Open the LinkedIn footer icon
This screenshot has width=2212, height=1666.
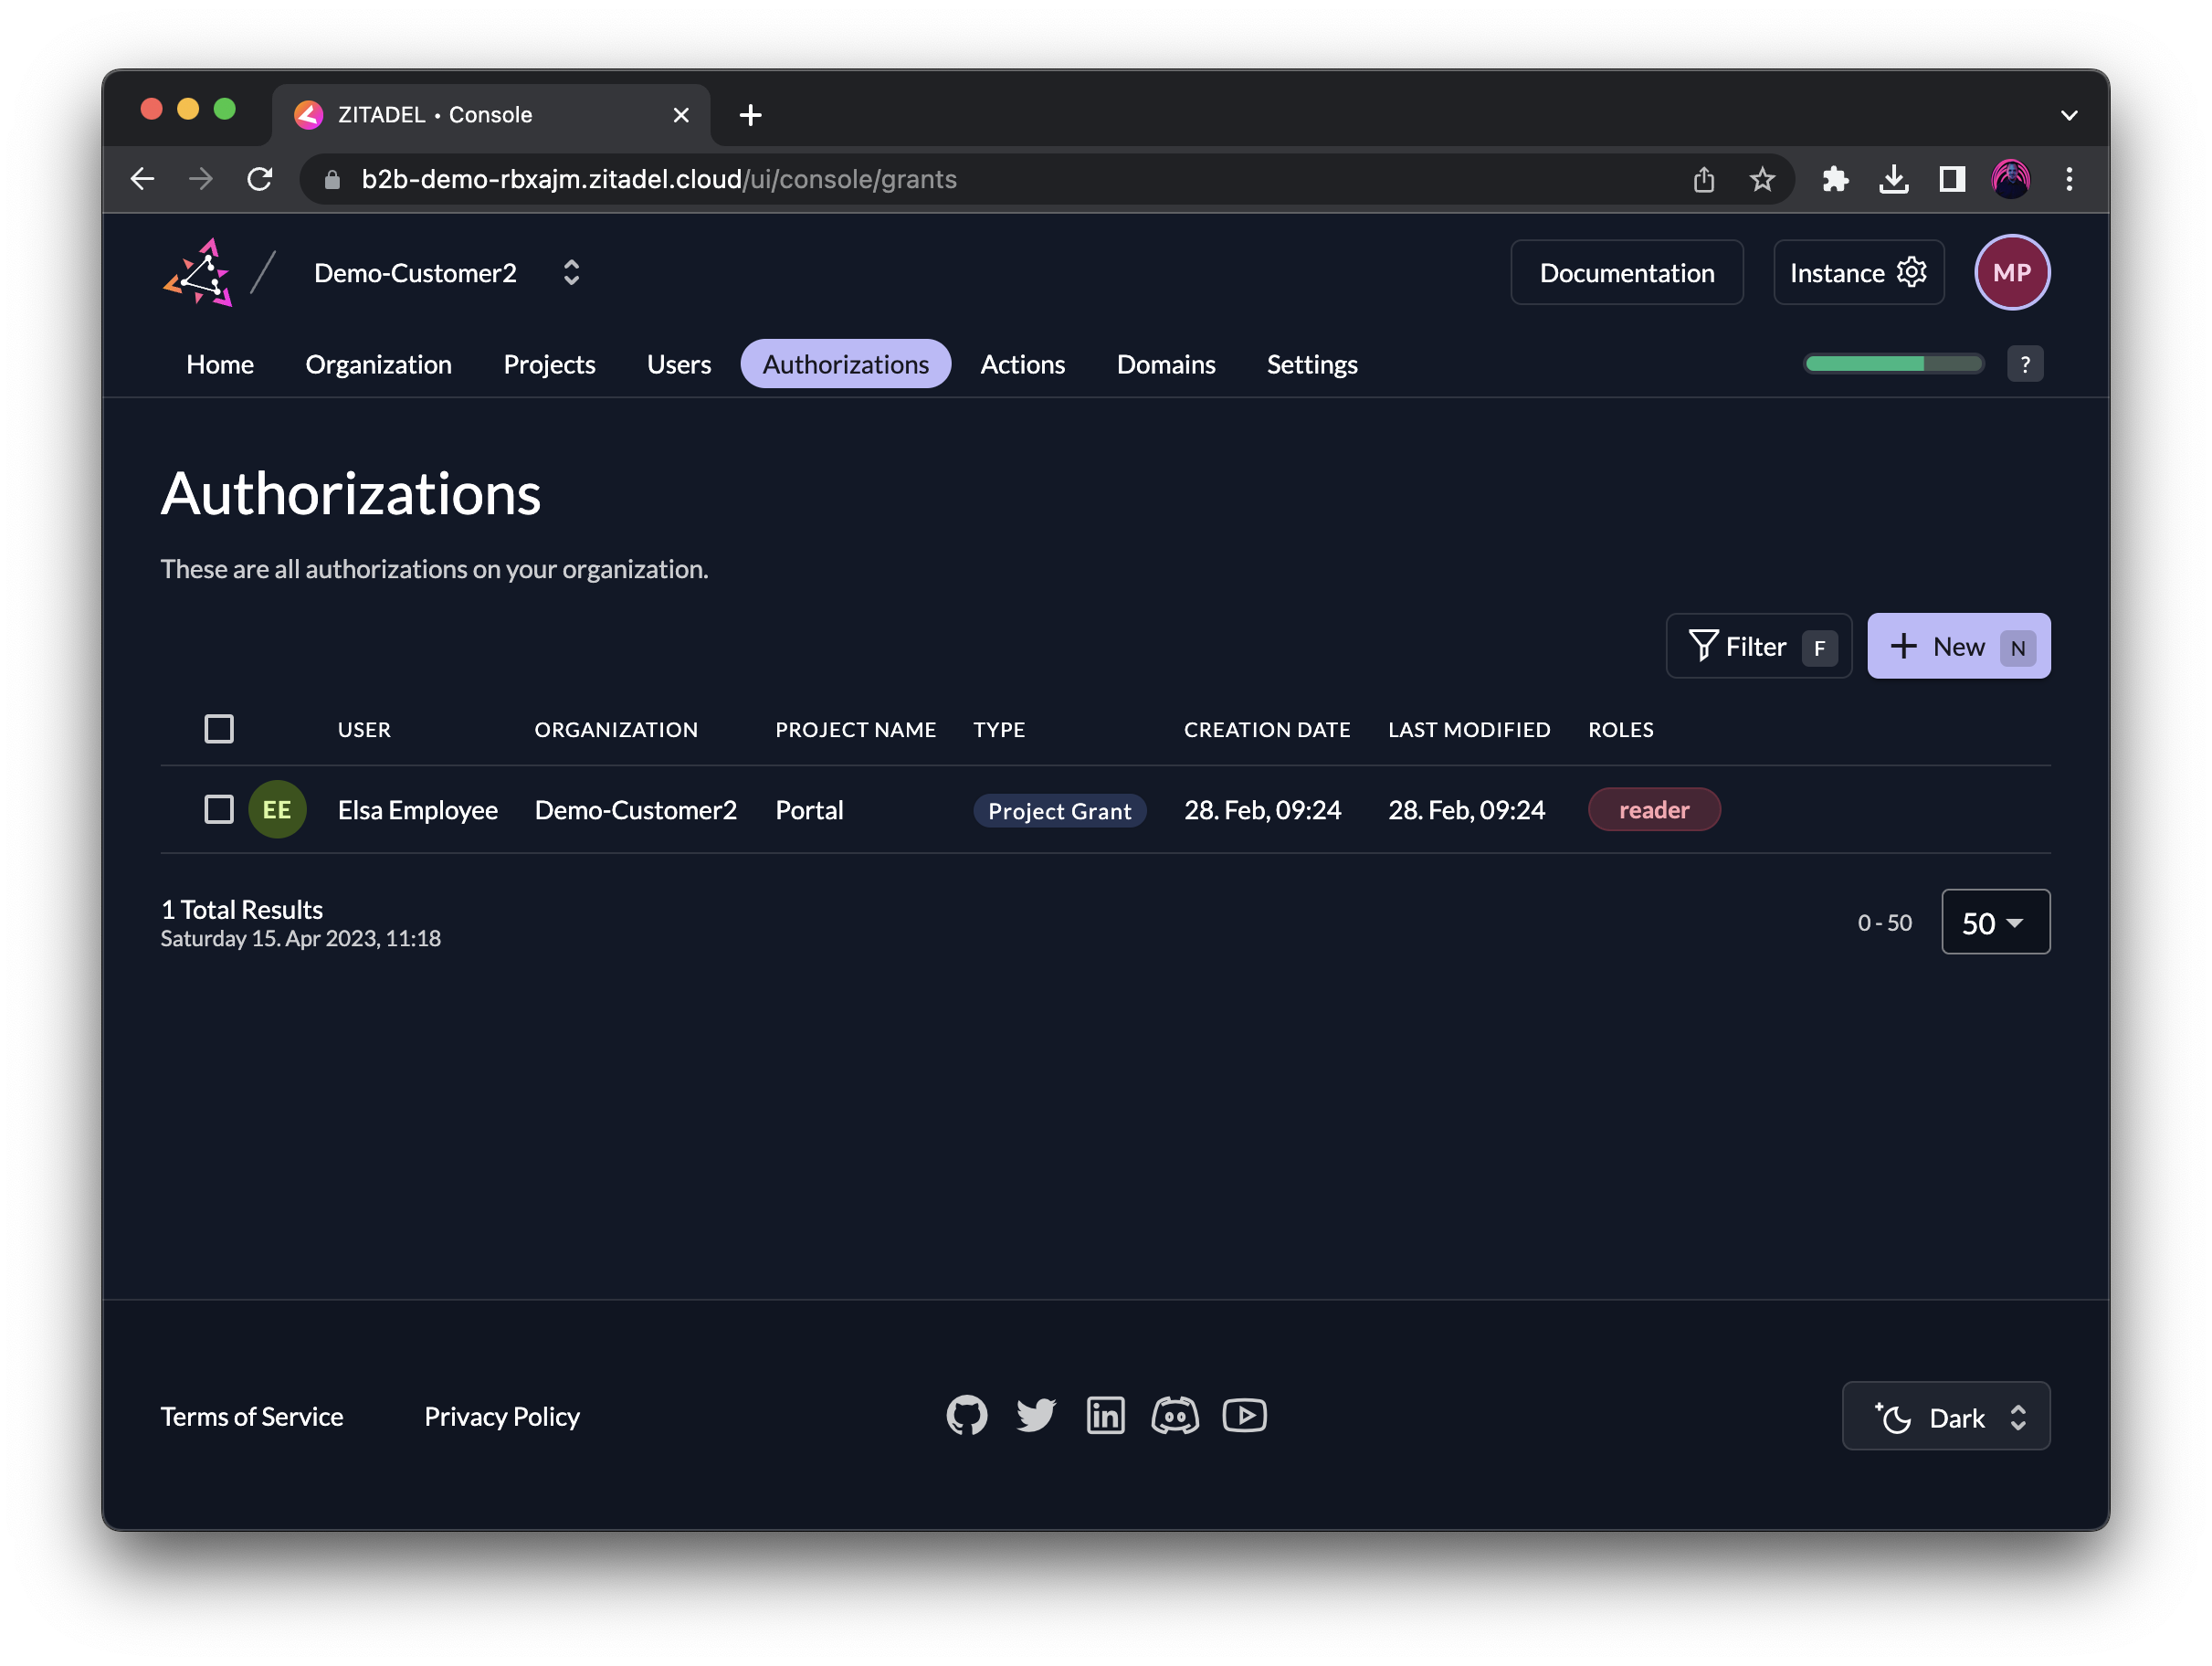pyautogui.click(x=1105, y=1415)
